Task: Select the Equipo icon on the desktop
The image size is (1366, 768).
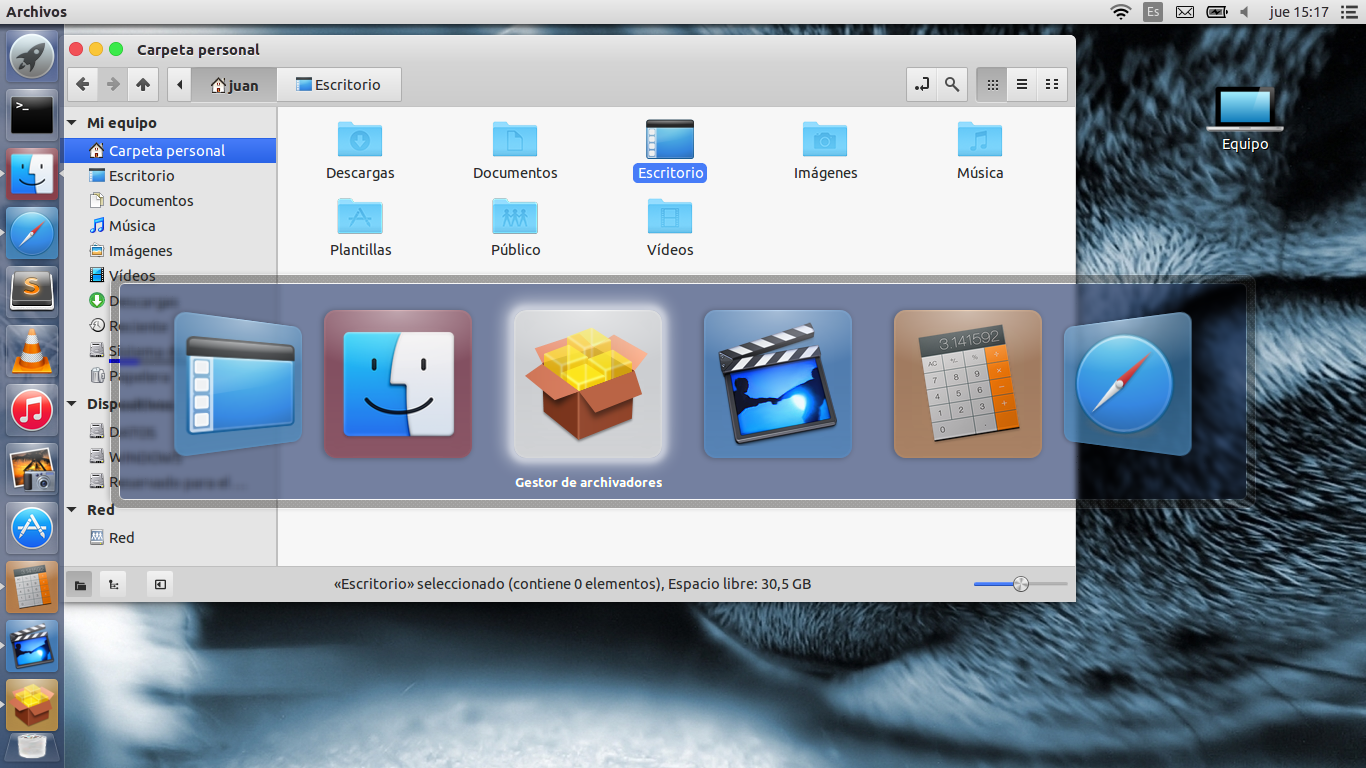Action: coord(1245,119)
